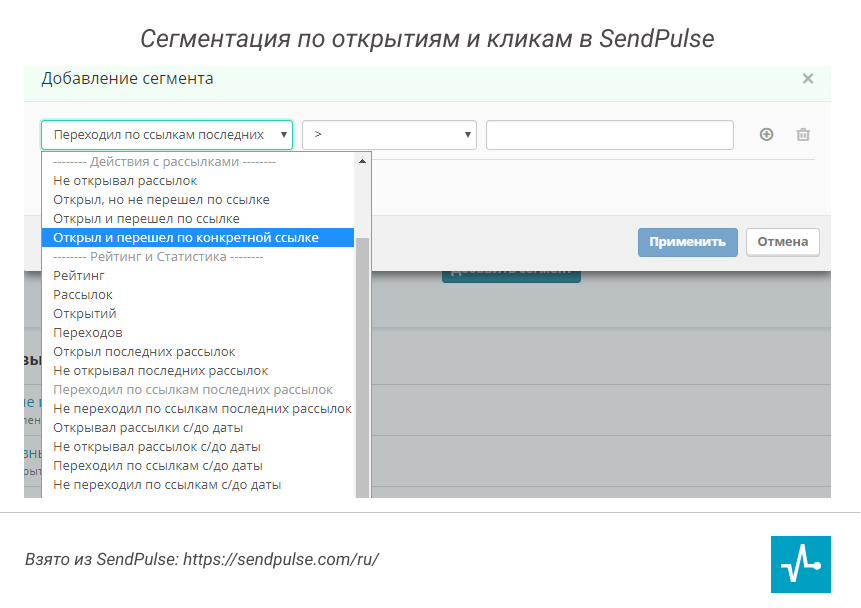
Task: Click the dropdown list scroll up arrow
Action: click(362, 161)
